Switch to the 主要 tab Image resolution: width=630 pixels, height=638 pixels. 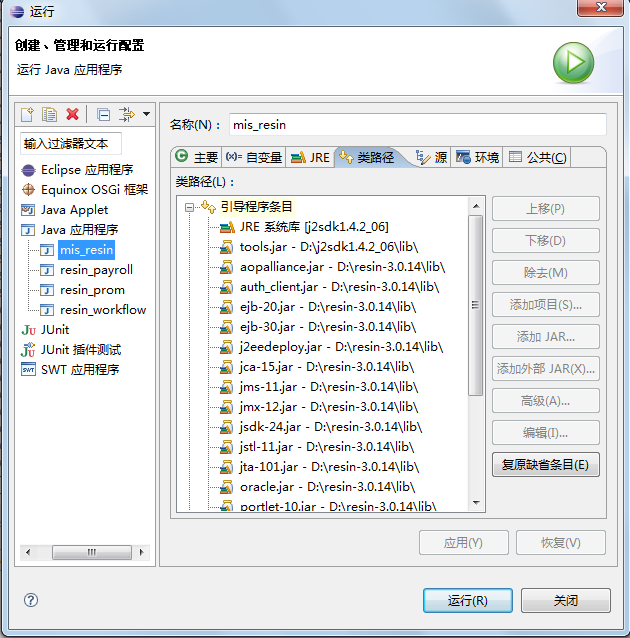[197, 157]
